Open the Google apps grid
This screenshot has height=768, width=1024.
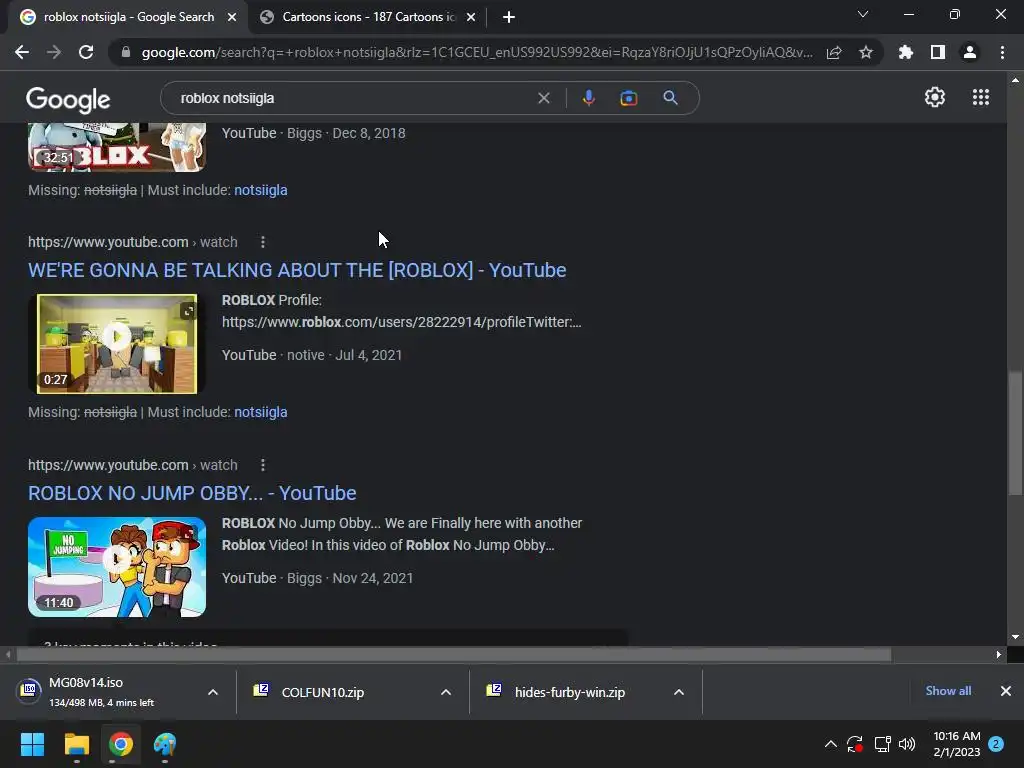tap(981, 97)
